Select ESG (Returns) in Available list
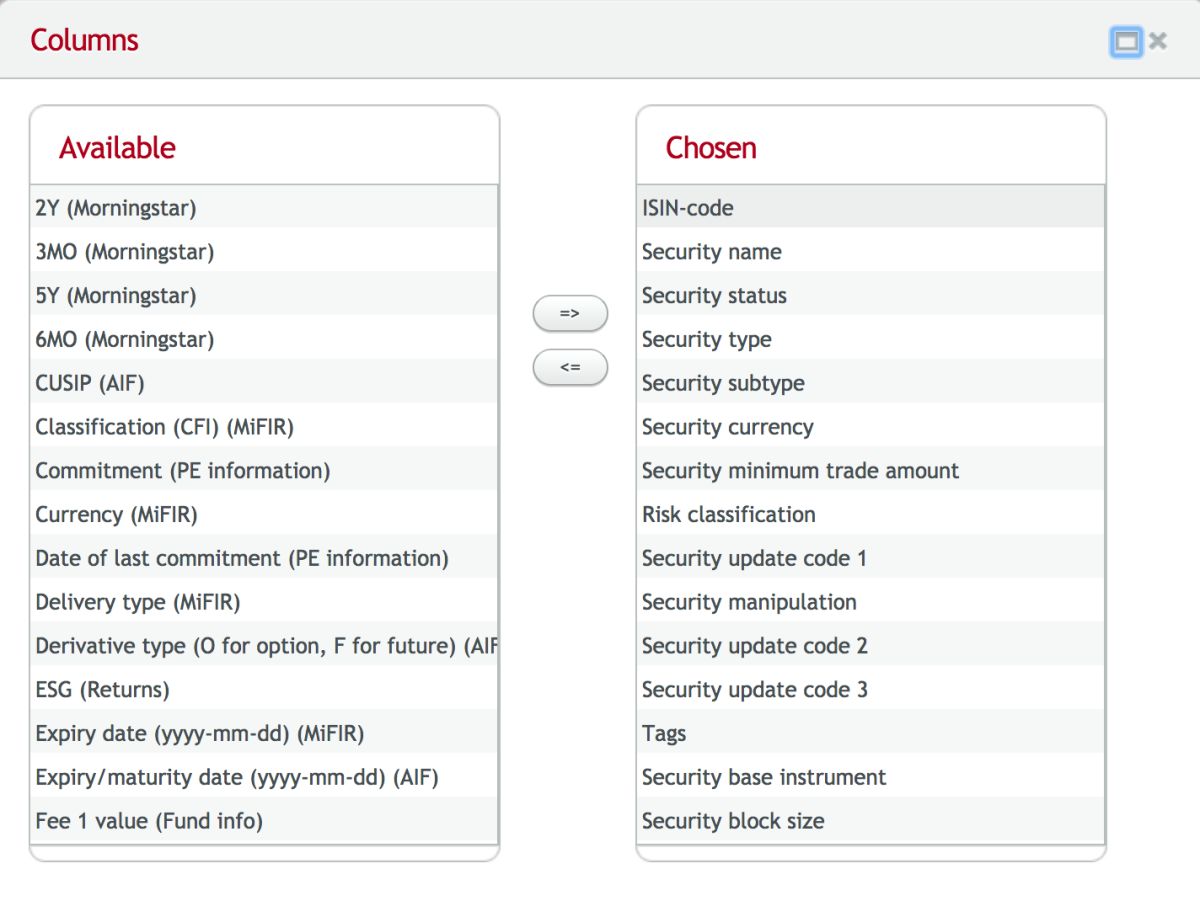This screenshot has width=1200, height=901. click(103, 690)
